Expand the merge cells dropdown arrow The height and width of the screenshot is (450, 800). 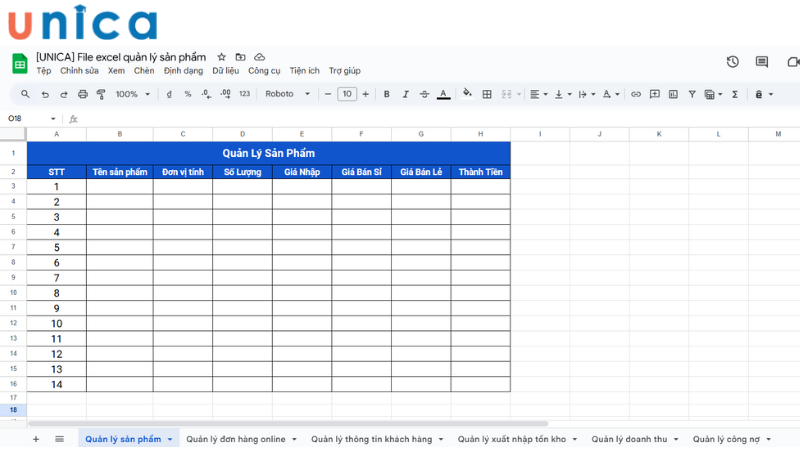click(x=519, y=94)
